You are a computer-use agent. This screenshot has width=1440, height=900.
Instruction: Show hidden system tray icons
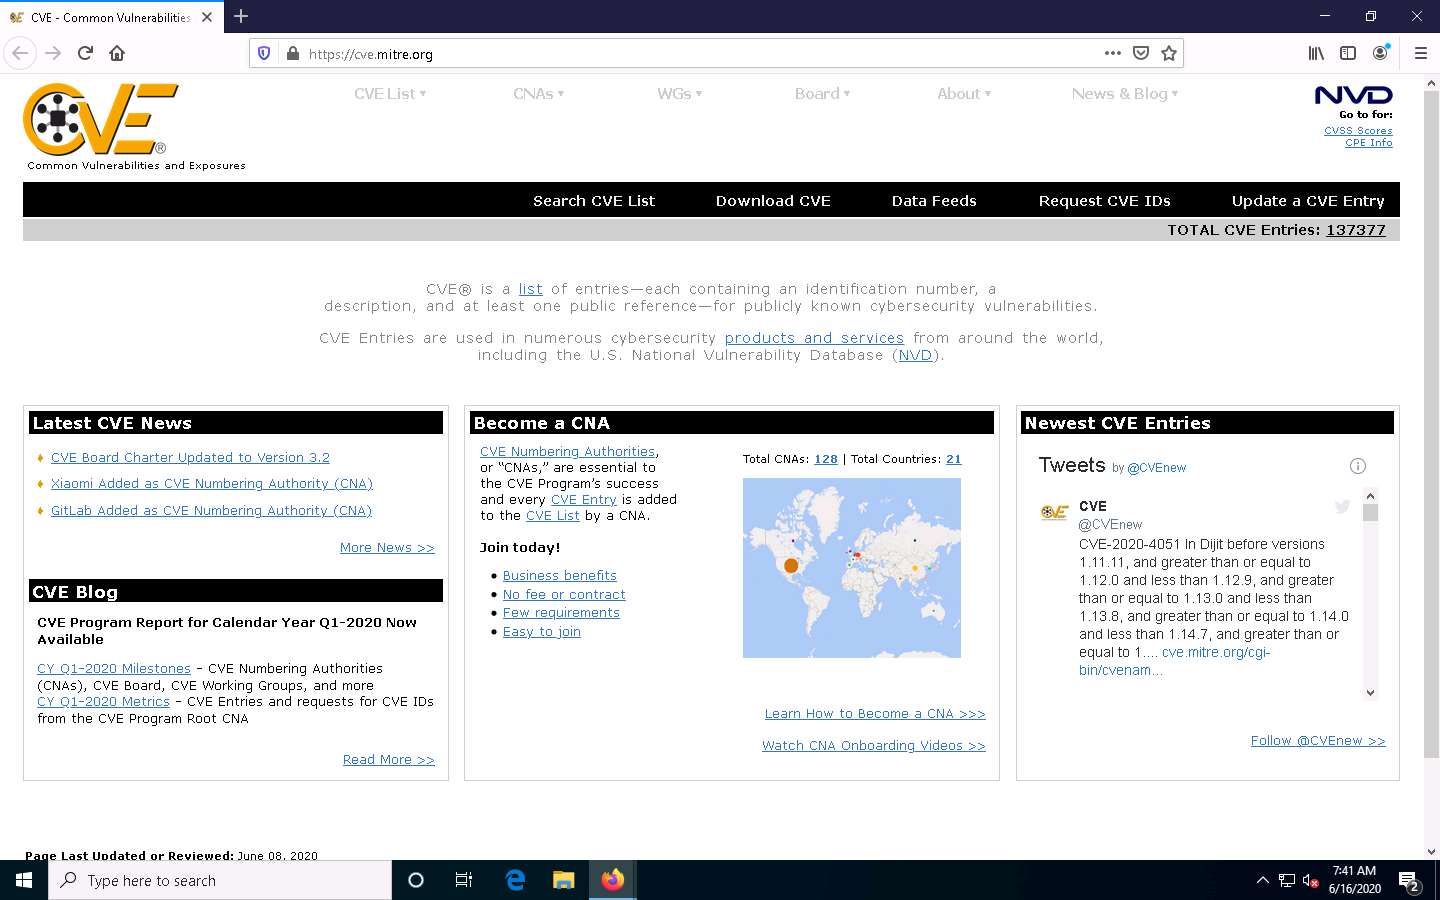(1262, 881)
